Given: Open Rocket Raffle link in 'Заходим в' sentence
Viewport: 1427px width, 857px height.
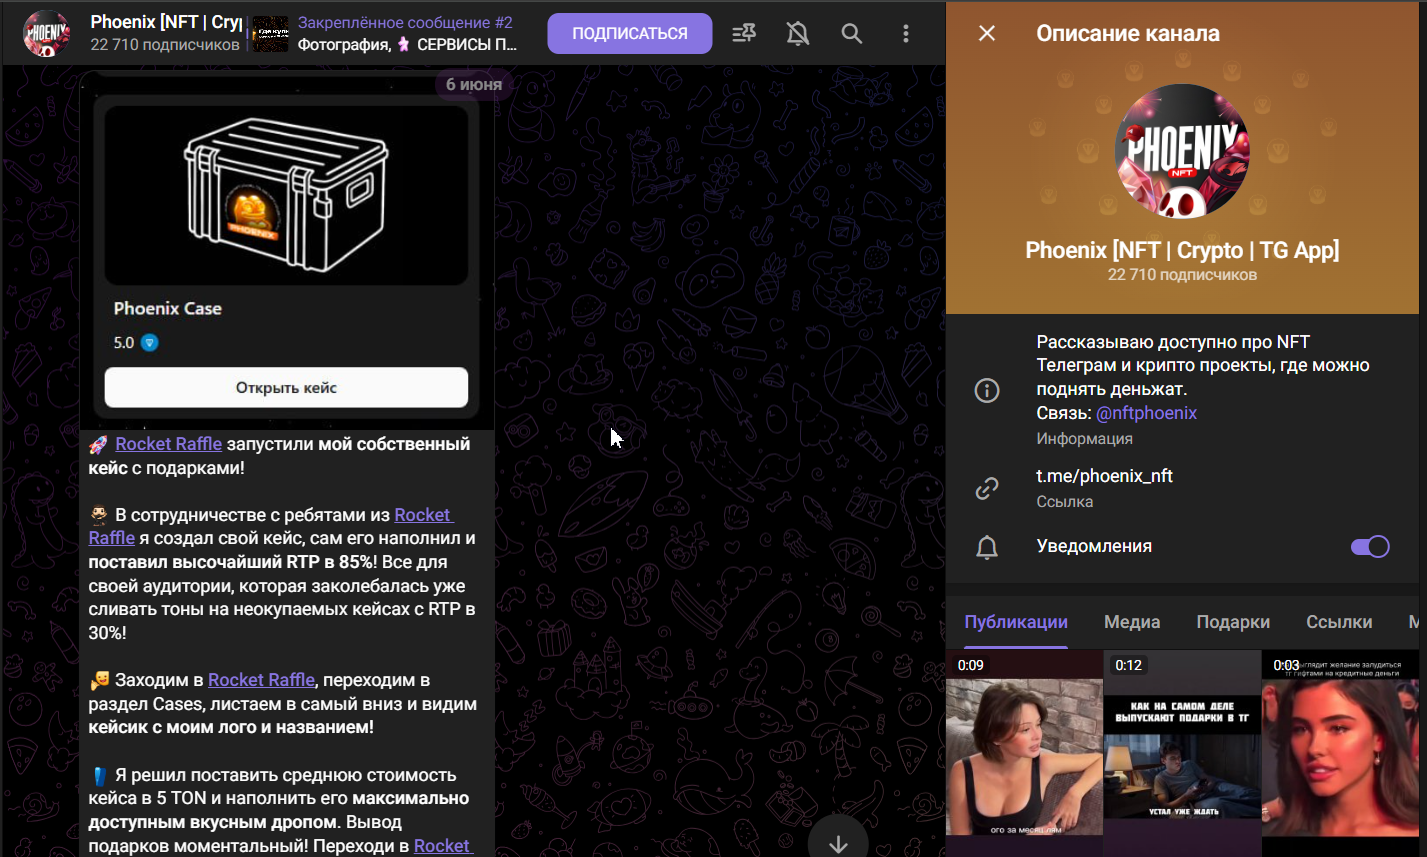Looking at the screenshot, I should point(262,680).
